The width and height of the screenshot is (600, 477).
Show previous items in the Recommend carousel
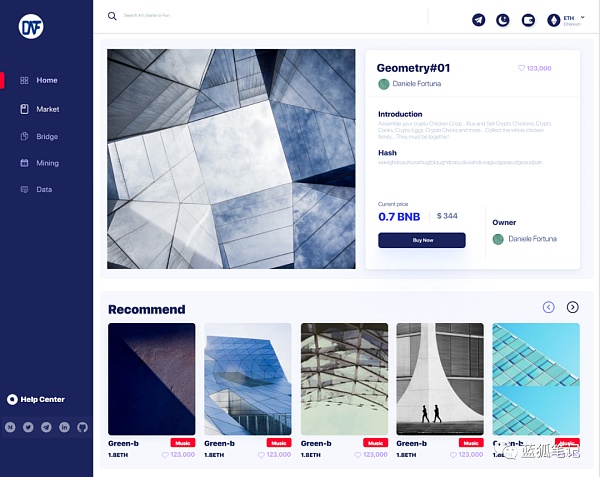pos(548,307)
